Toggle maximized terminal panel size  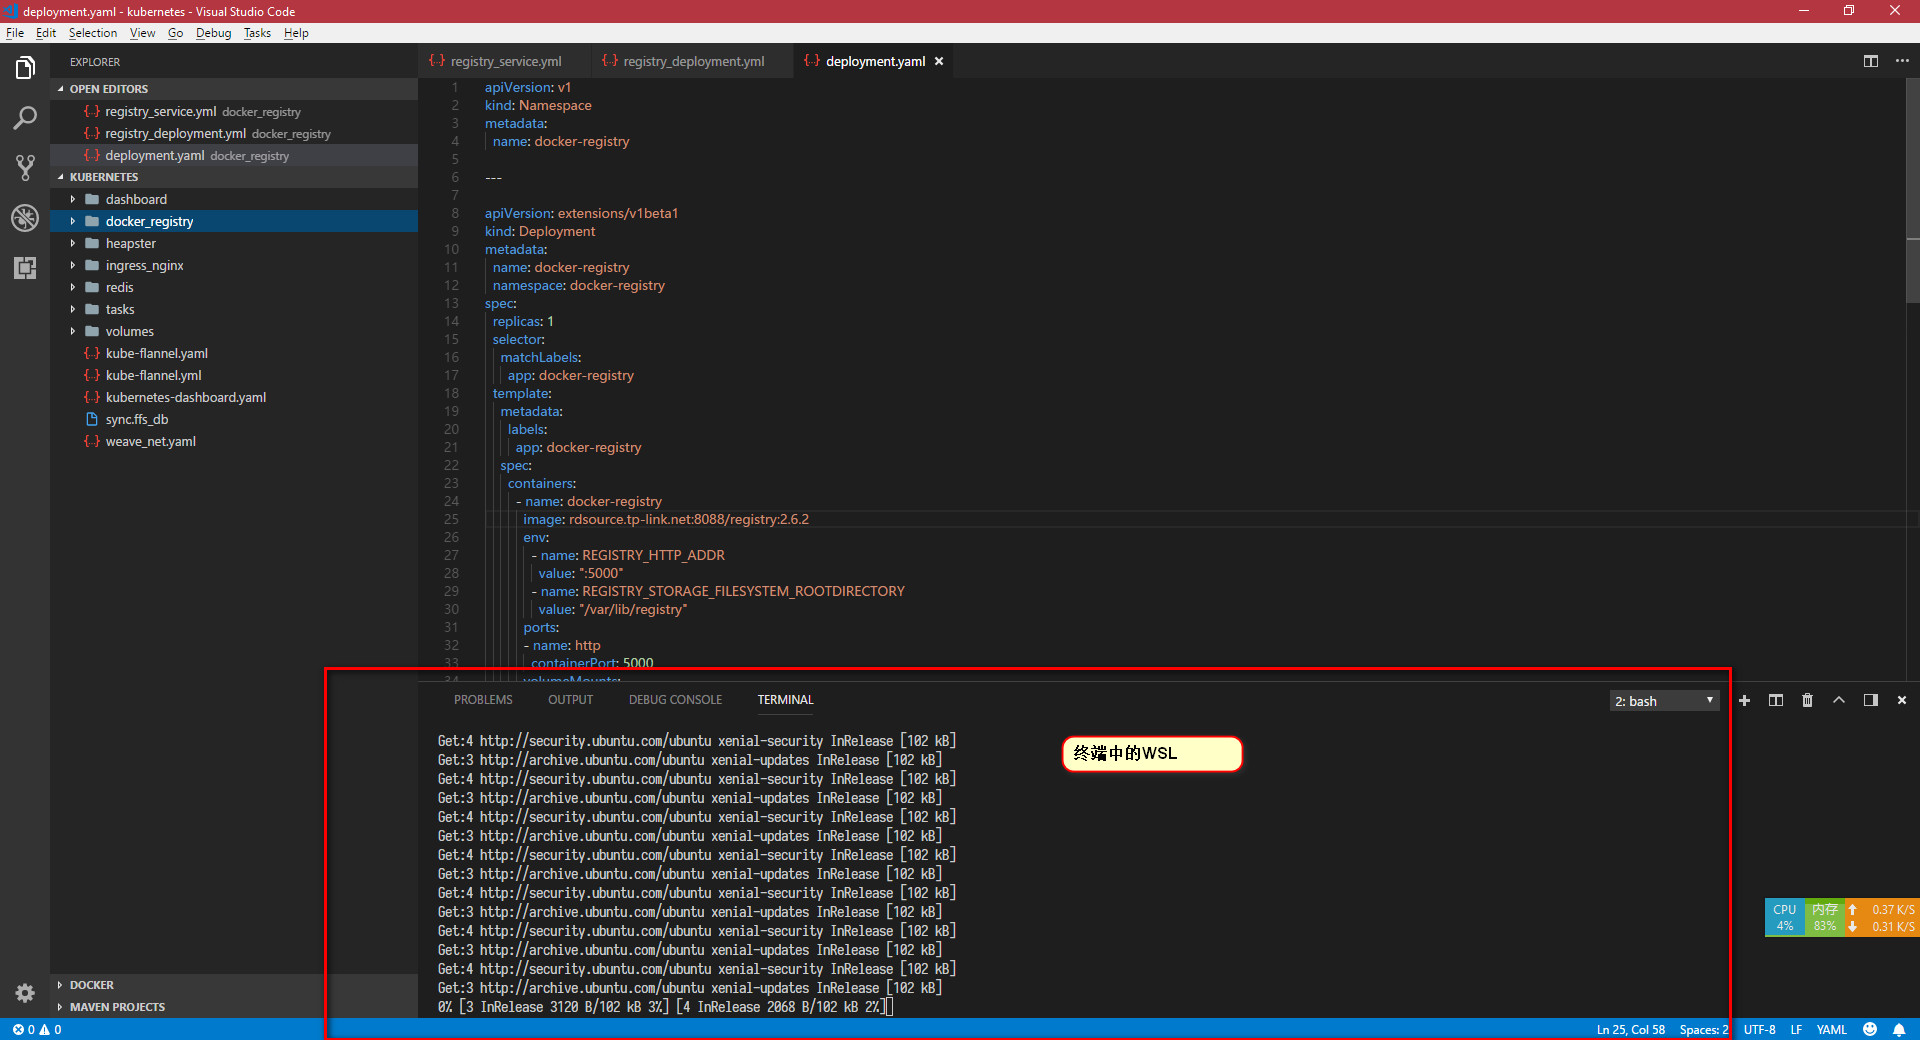tap(1838, 700)
